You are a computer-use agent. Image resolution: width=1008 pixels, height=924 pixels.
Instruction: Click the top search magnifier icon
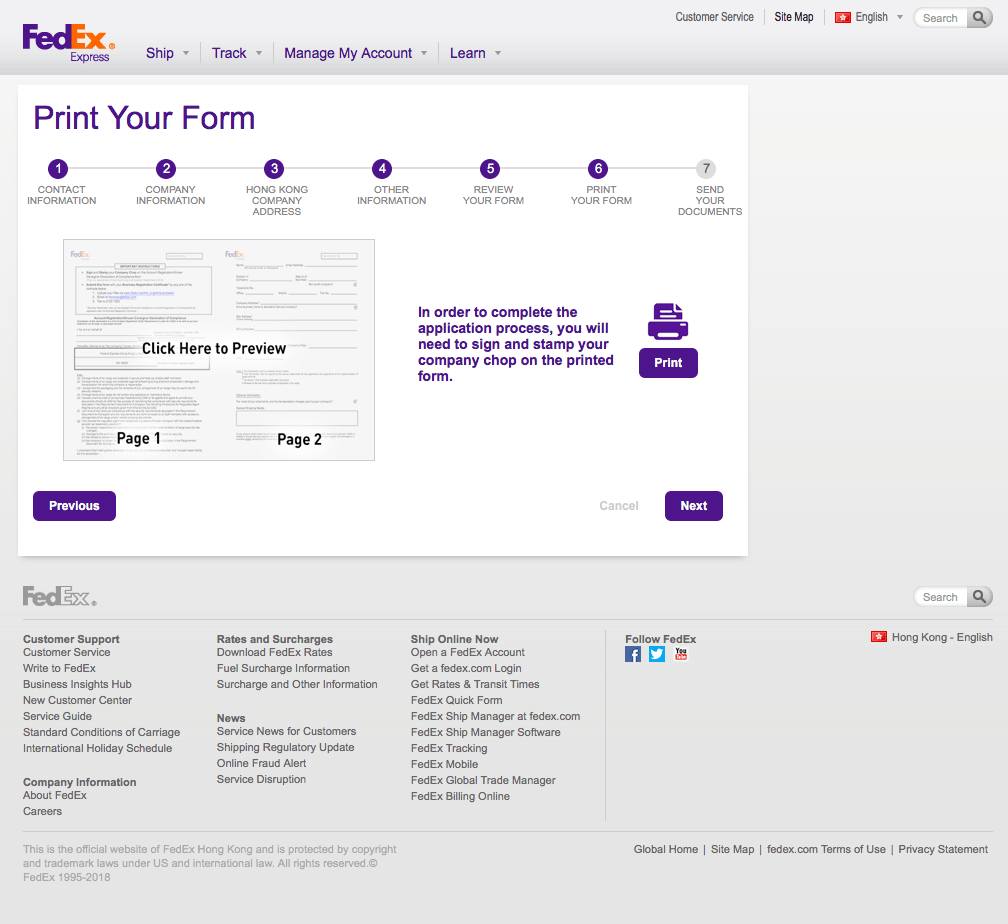click(979, 17)
